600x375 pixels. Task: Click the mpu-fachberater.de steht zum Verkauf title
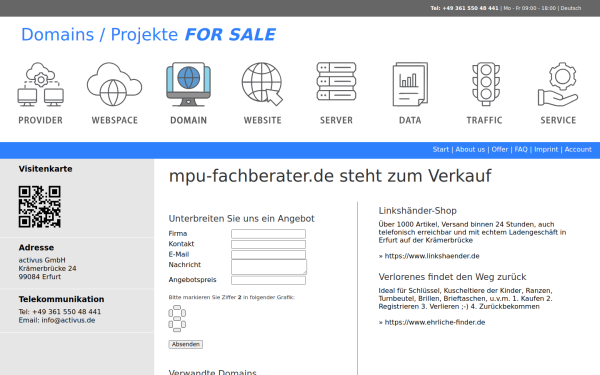click(x=330, y=176)
